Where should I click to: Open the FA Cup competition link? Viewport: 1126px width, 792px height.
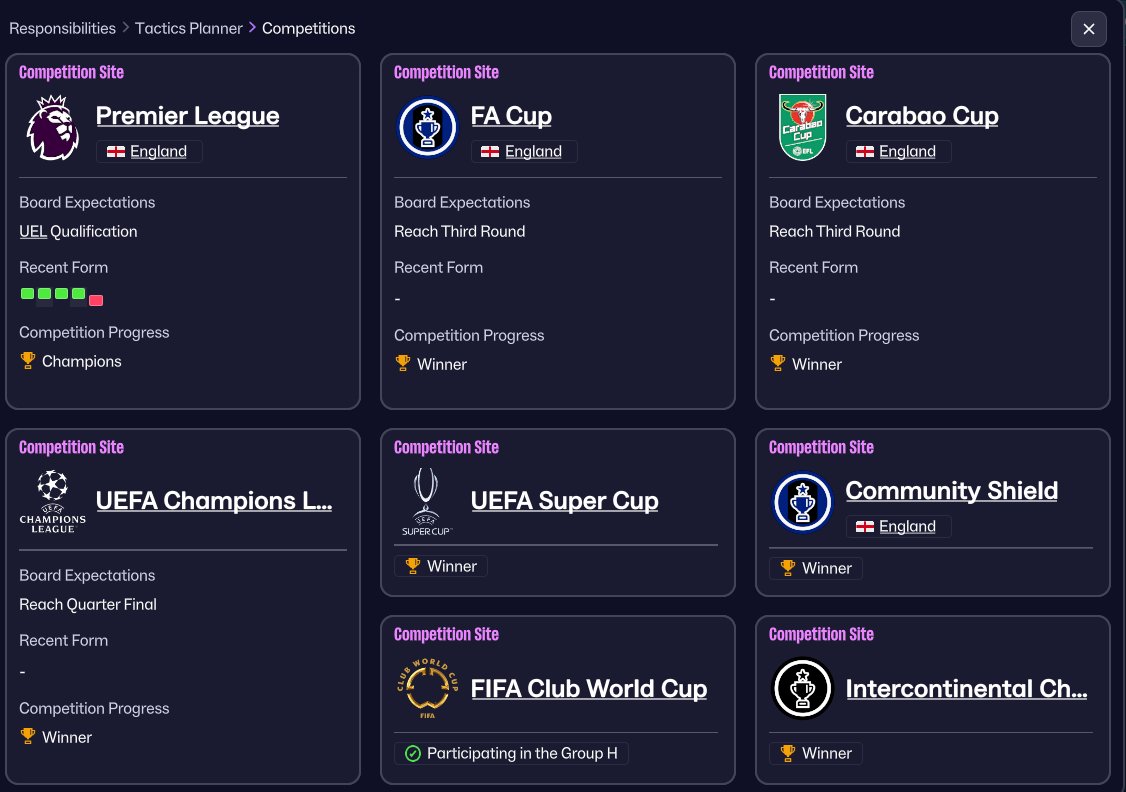(511, 116)
